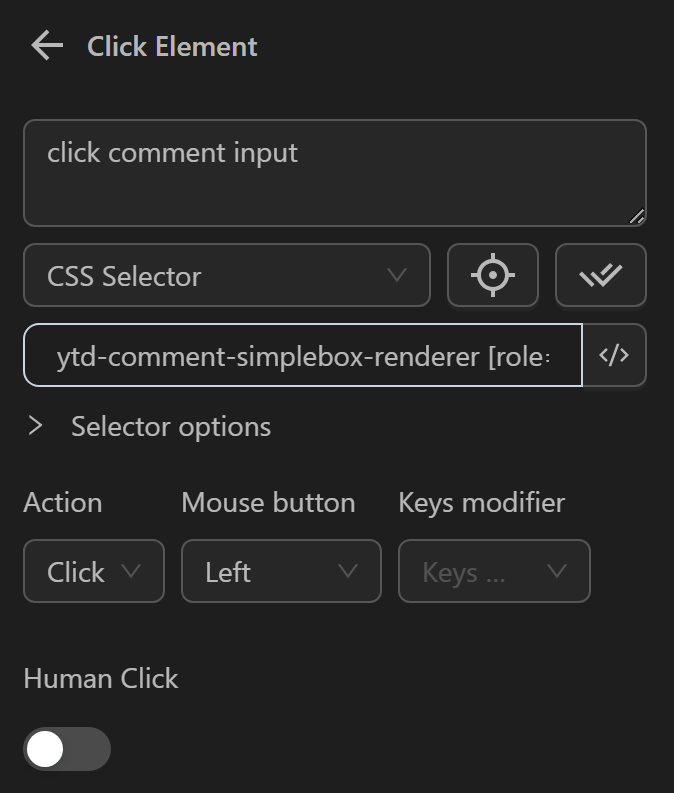Enable the Human Click toggle
674x793 pixels.
click(x=66, y=749)
